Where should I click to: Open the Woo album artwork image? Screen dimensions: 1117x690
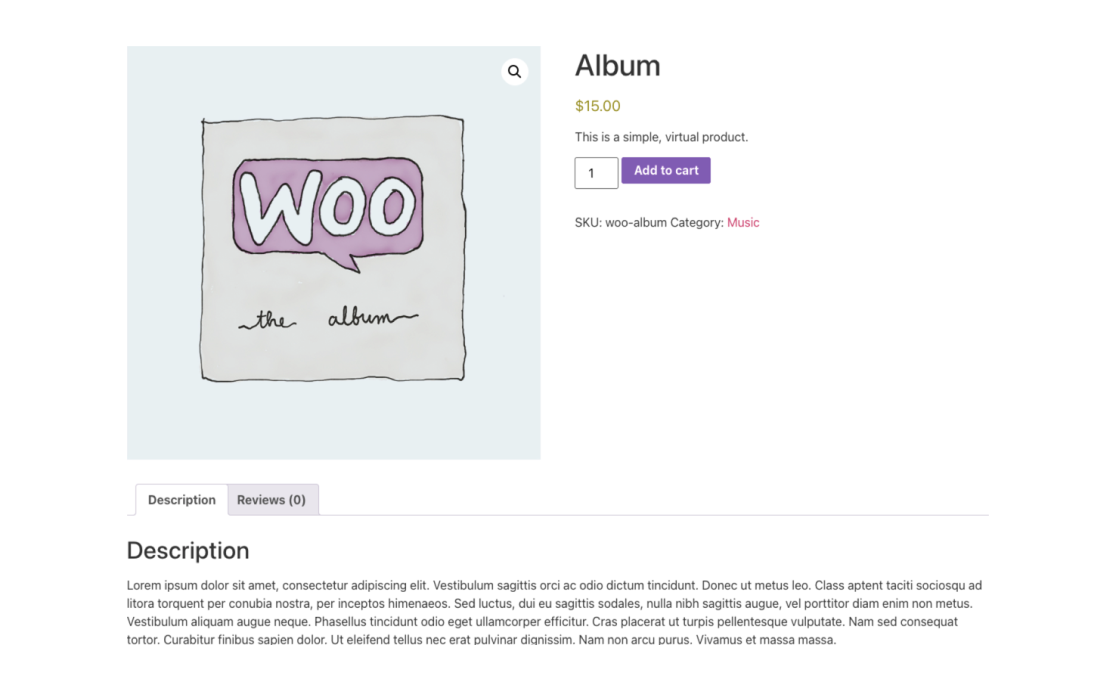[x=333, y=253]
